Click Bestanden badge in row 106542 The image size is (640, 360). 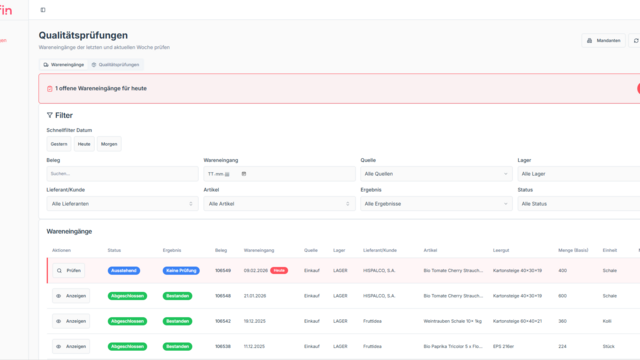coord(178,321)
